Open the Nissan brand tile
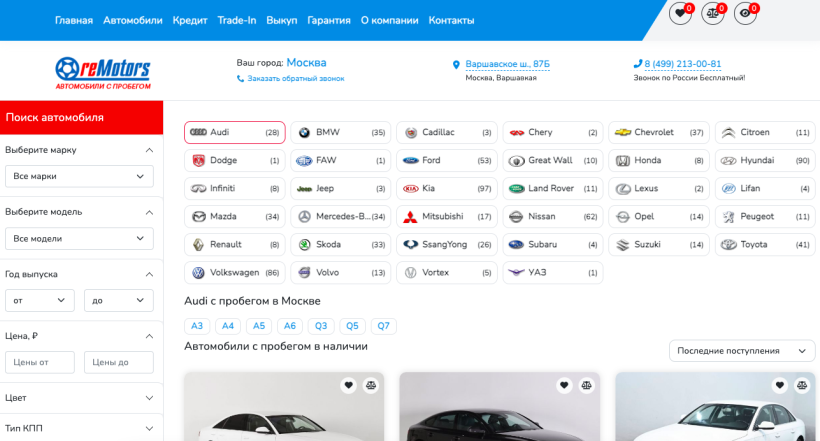Viewport: 820px width, 441px height. (x=553, y=217)
